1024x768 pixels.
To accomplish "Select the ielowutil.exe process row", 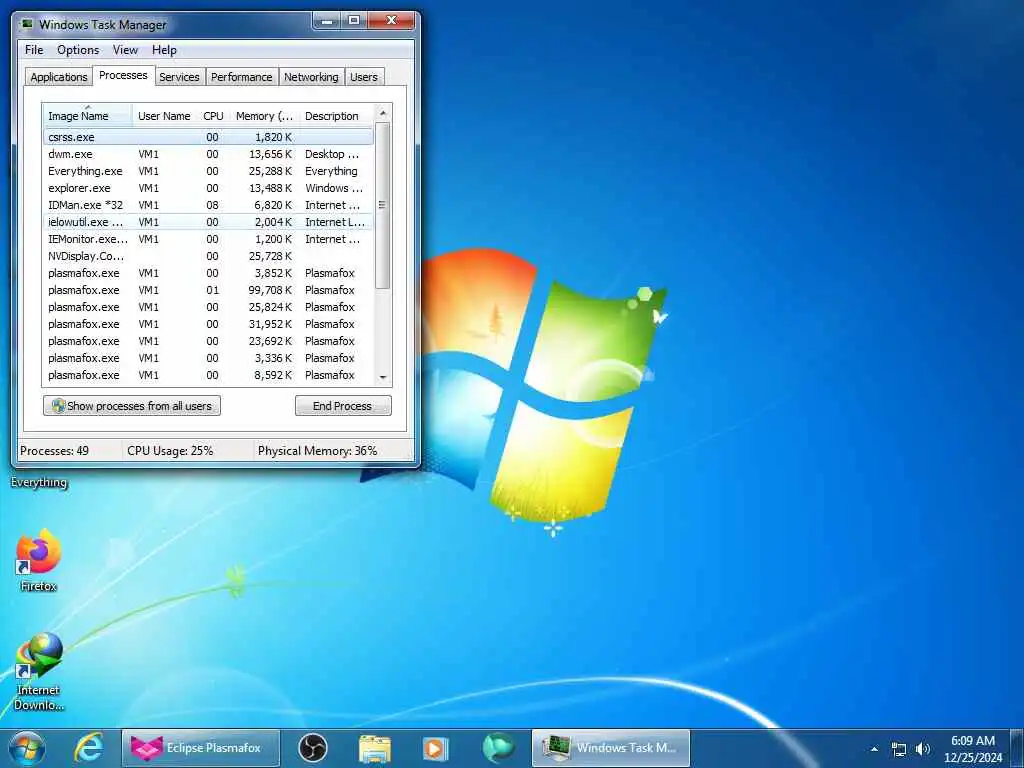I will tap(208, 222).
